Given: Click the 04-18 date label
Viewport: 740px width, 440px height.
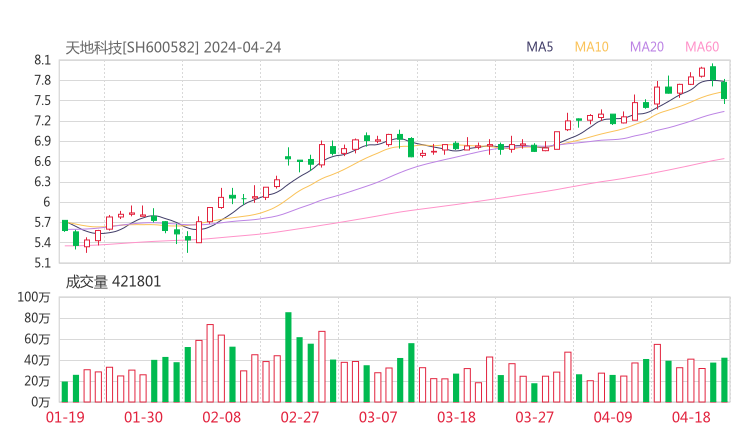Looking at the screenshot, I should coord(691,417).
